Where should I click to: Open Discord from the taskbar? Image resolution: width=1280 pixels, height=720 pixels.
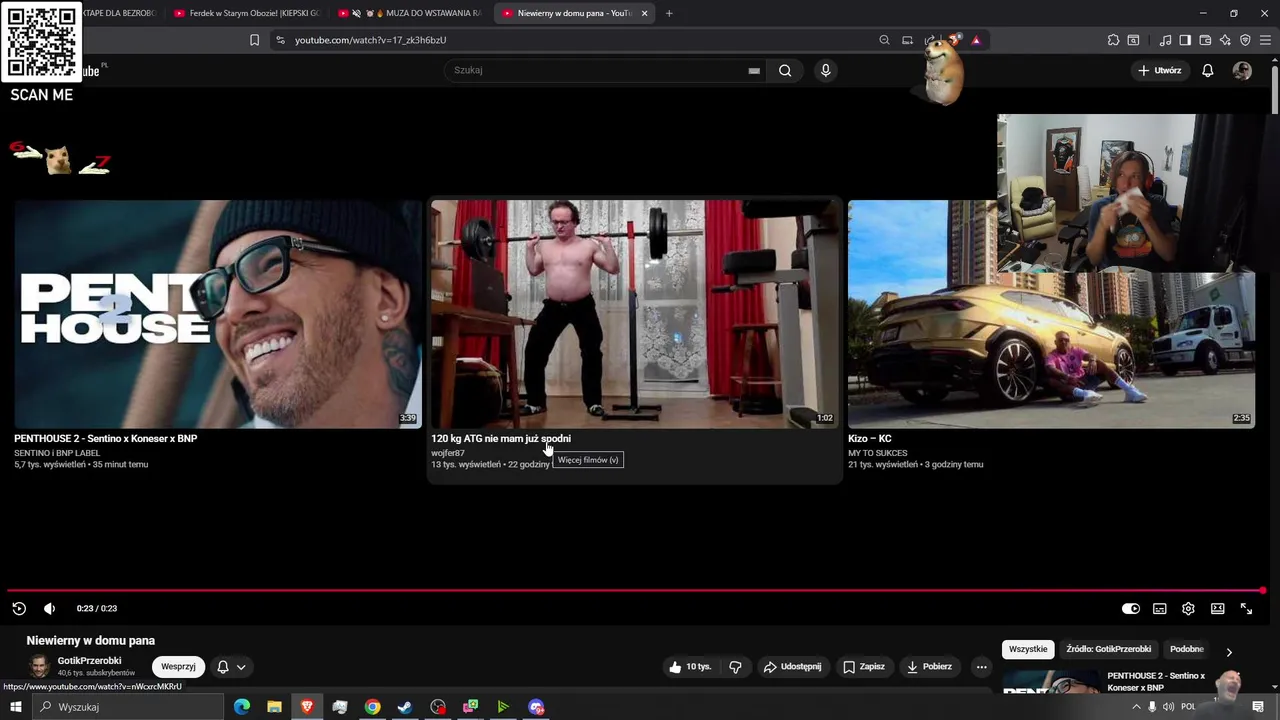click(x=536, y=707)
